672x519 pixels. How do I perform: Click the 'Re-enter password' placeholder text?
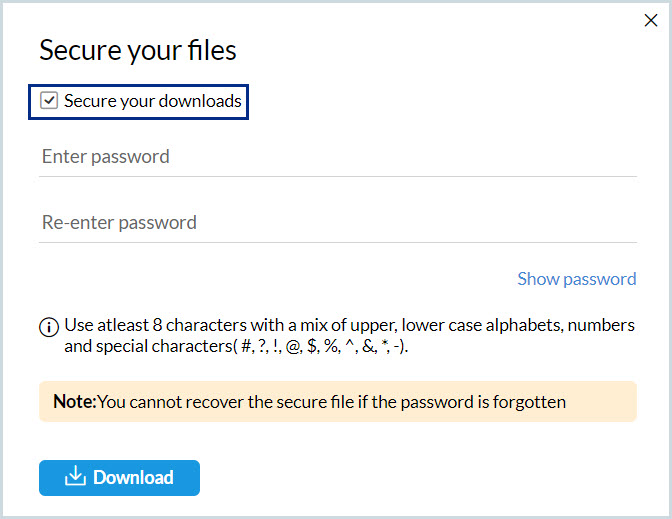[x=119, y=223]
